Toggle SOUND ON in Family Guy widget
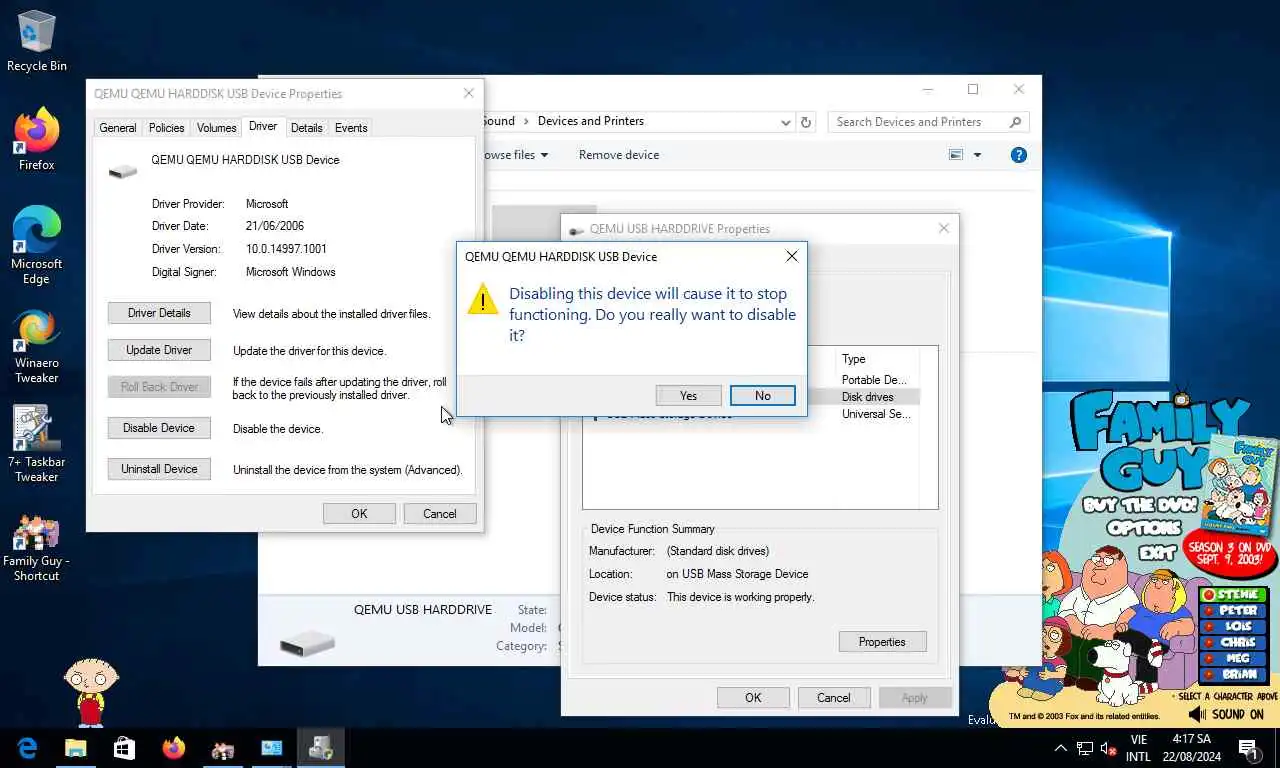The image size is (1280, 768). click(1227, 714)
